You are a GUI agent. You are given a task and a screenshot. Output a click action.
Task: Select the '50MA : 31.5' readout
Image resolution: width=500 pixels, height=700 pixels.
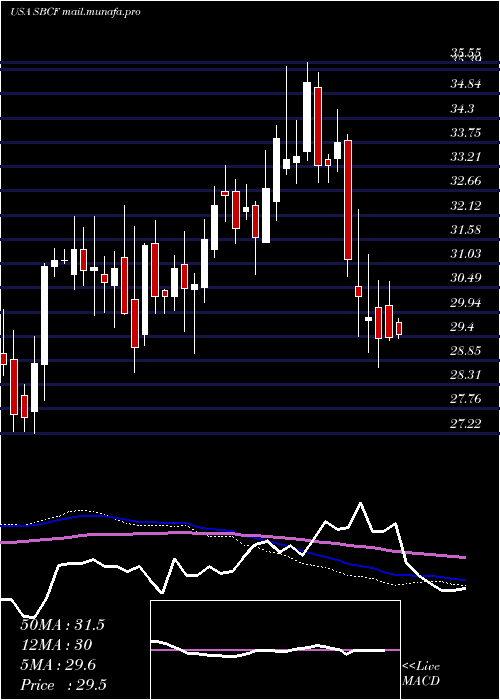coord(62,625)
